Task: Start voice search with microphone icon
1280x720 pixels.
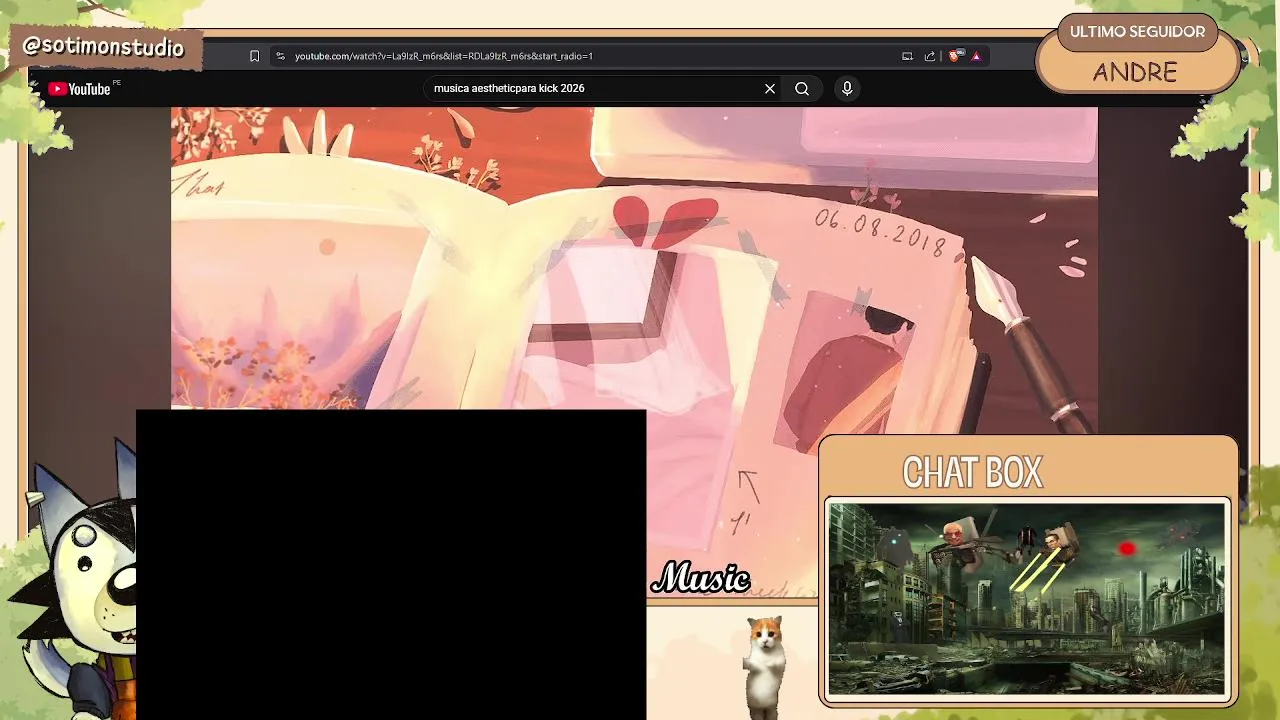Action: pos(847,88)
